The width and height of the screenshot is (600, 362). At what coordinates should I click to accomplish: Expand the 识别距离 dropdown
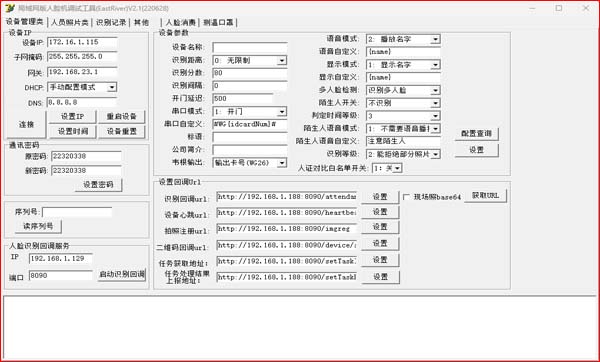click(x=282, y=60)
